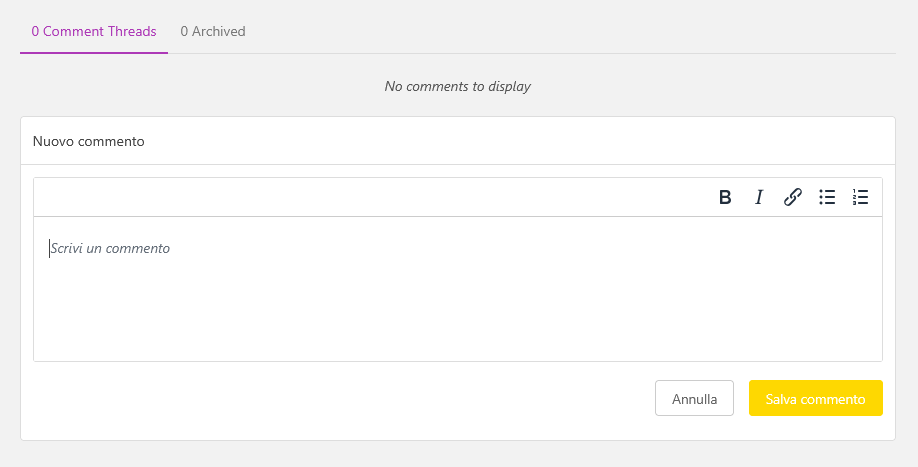Insert a hyperlink via chain icon
This screenshot has height=467, width=918.
coord(792,197)
